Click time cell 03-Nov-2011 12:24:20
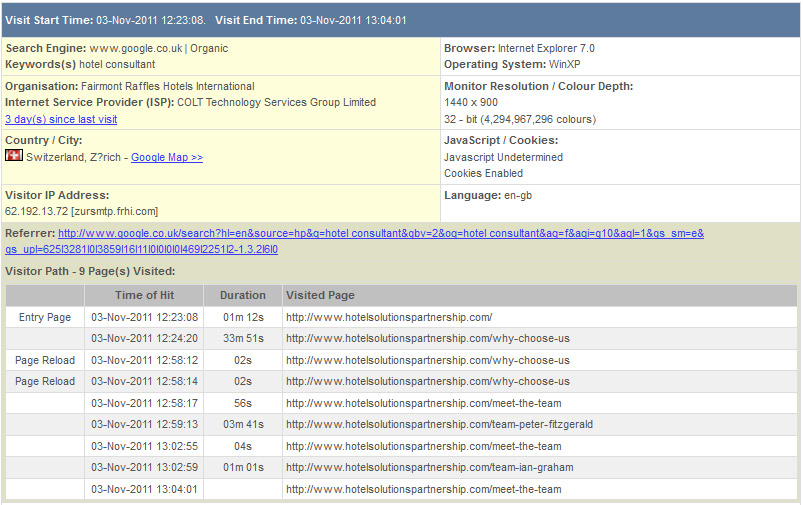Image resolution: width=803 pixels, height=505 pixels. tap(144, 339)
